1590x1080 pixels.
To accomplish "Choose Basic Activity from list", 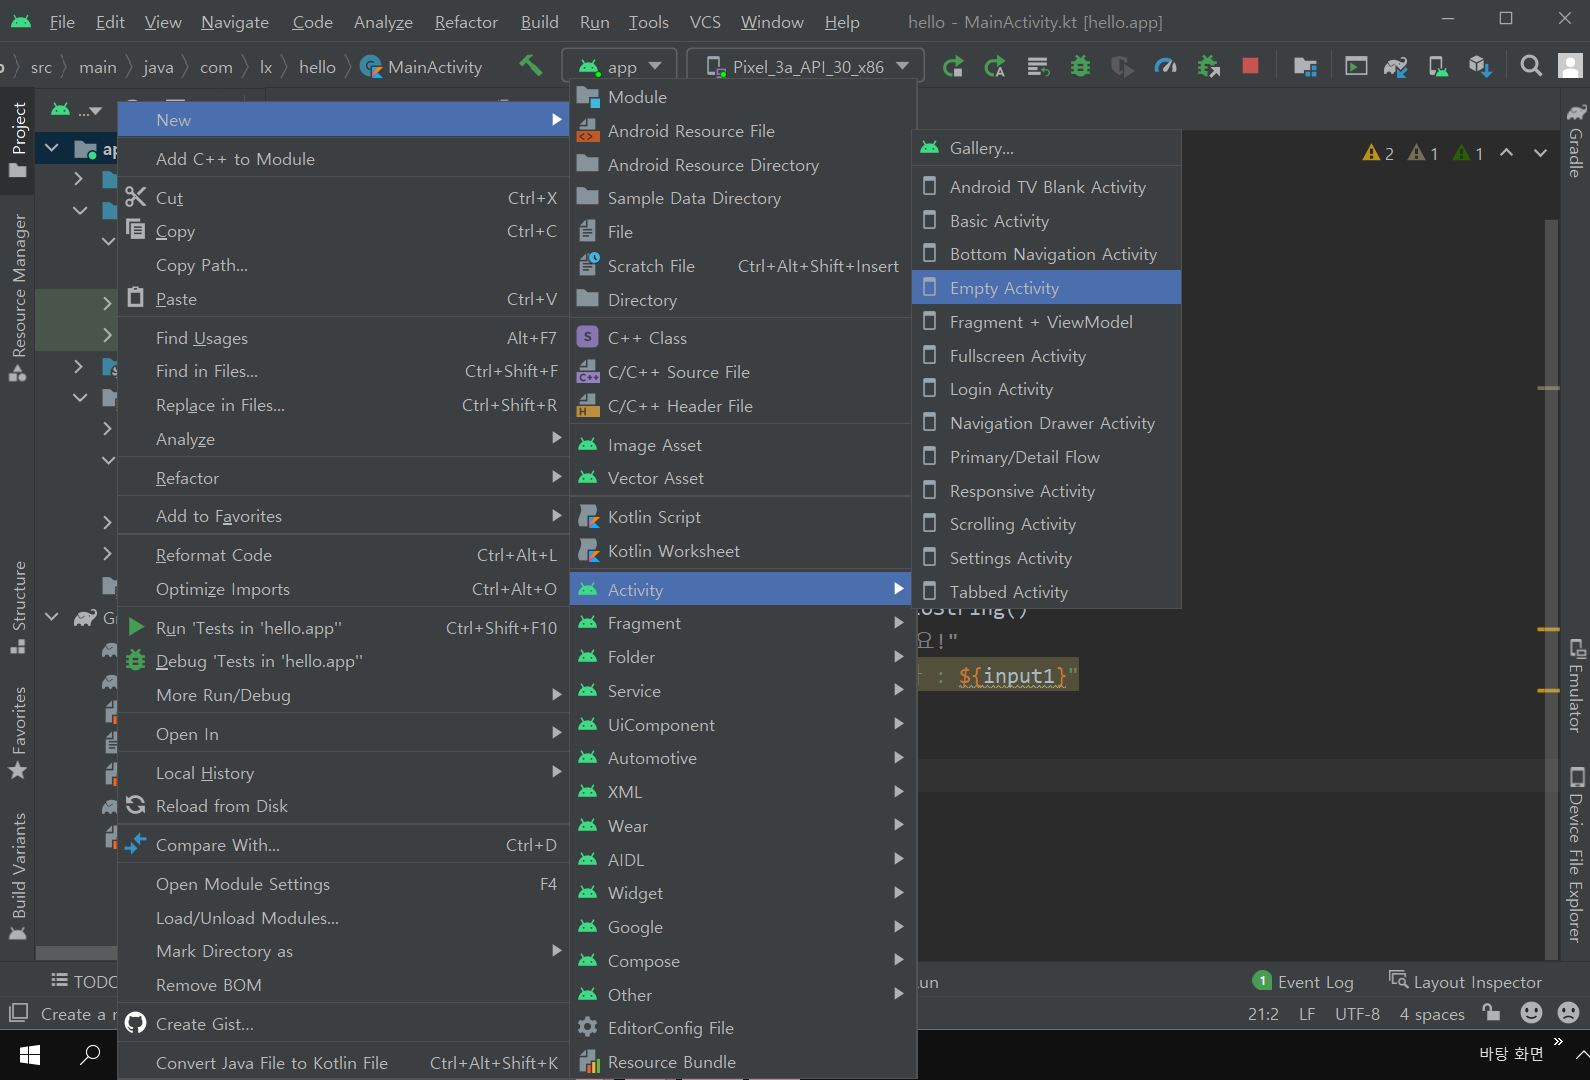I will pos(1047,221).
